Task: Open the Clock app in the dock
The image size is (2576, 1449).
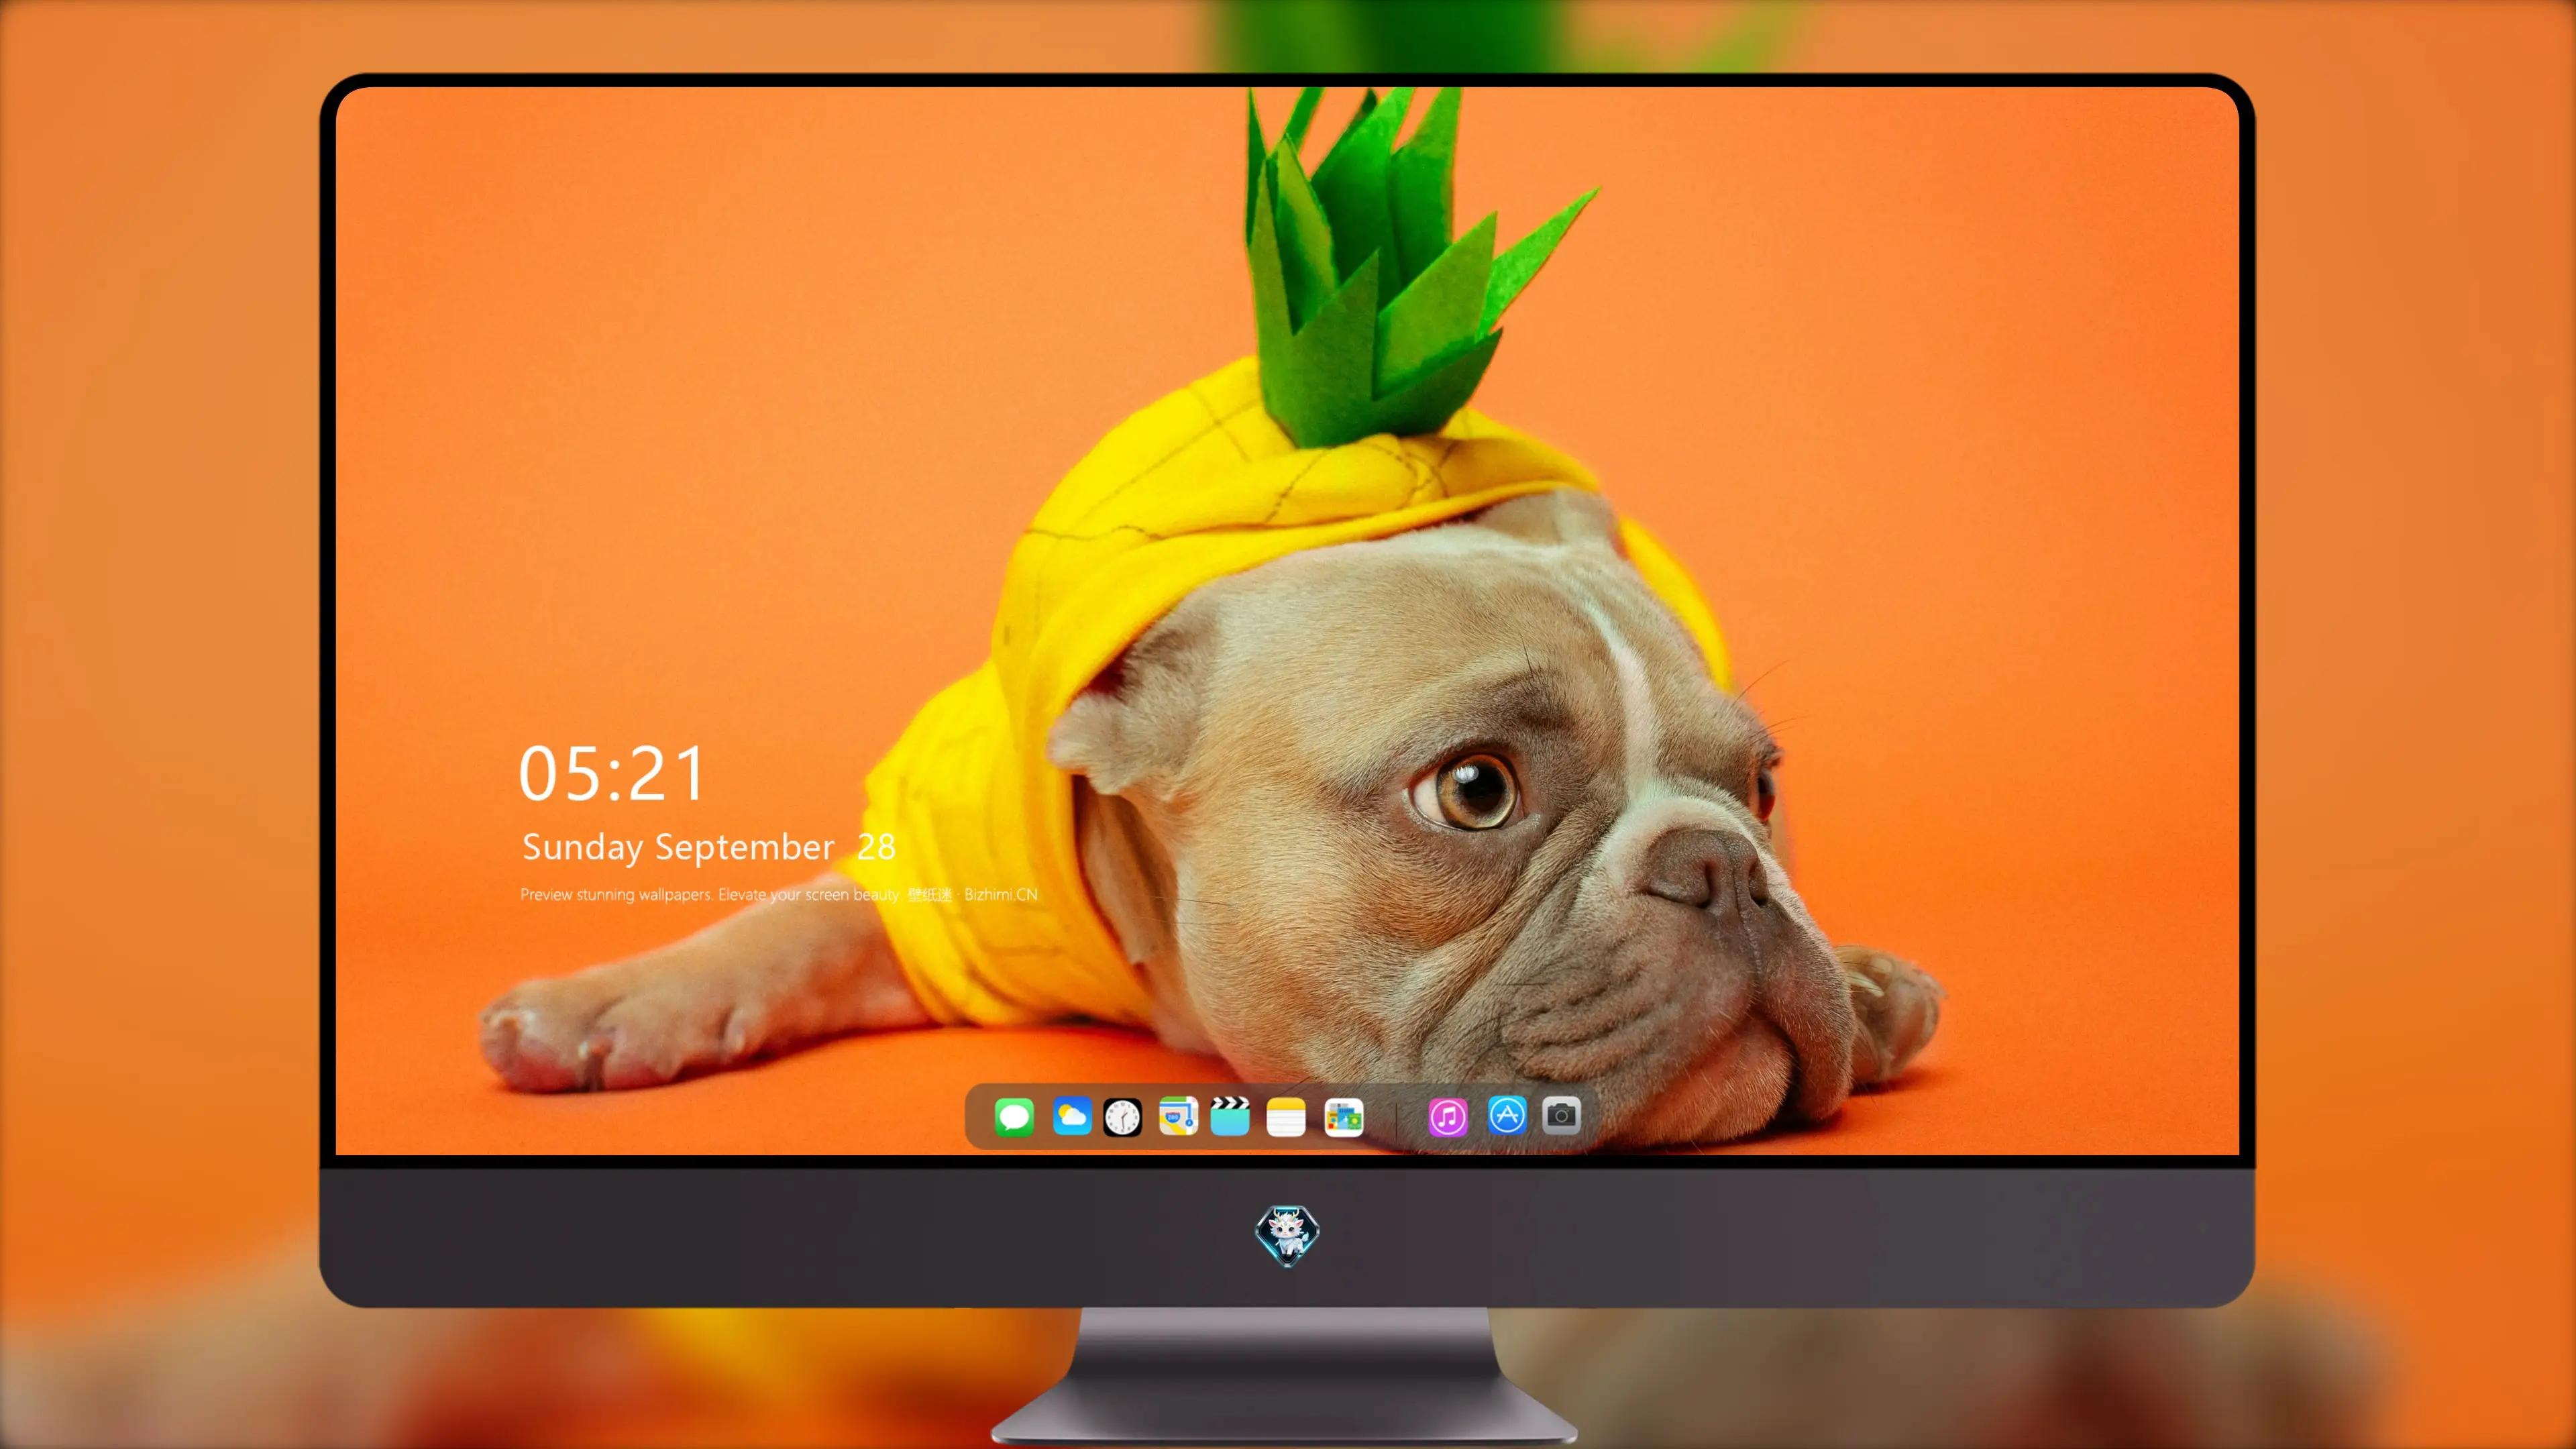Action: [x=1122, y=1117]
